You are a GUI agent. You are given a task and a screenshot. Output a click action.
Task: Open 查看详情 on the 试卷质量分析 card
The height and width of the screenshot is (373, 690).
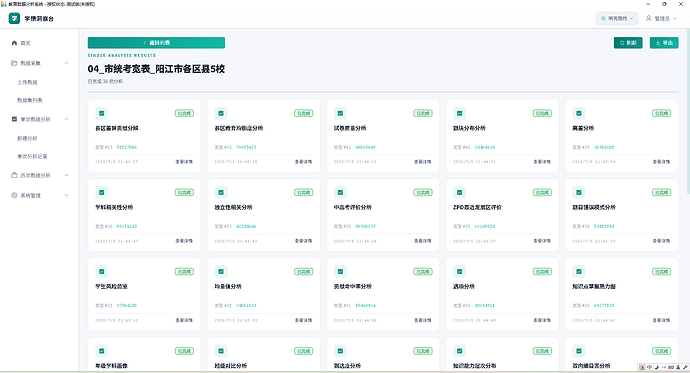point(422,162)
